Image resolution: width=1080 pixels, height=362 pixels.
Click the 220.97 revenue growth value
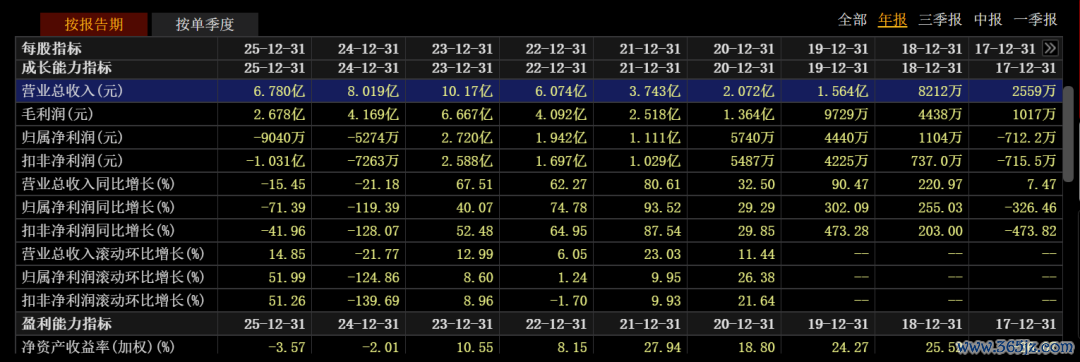(940, 184)
